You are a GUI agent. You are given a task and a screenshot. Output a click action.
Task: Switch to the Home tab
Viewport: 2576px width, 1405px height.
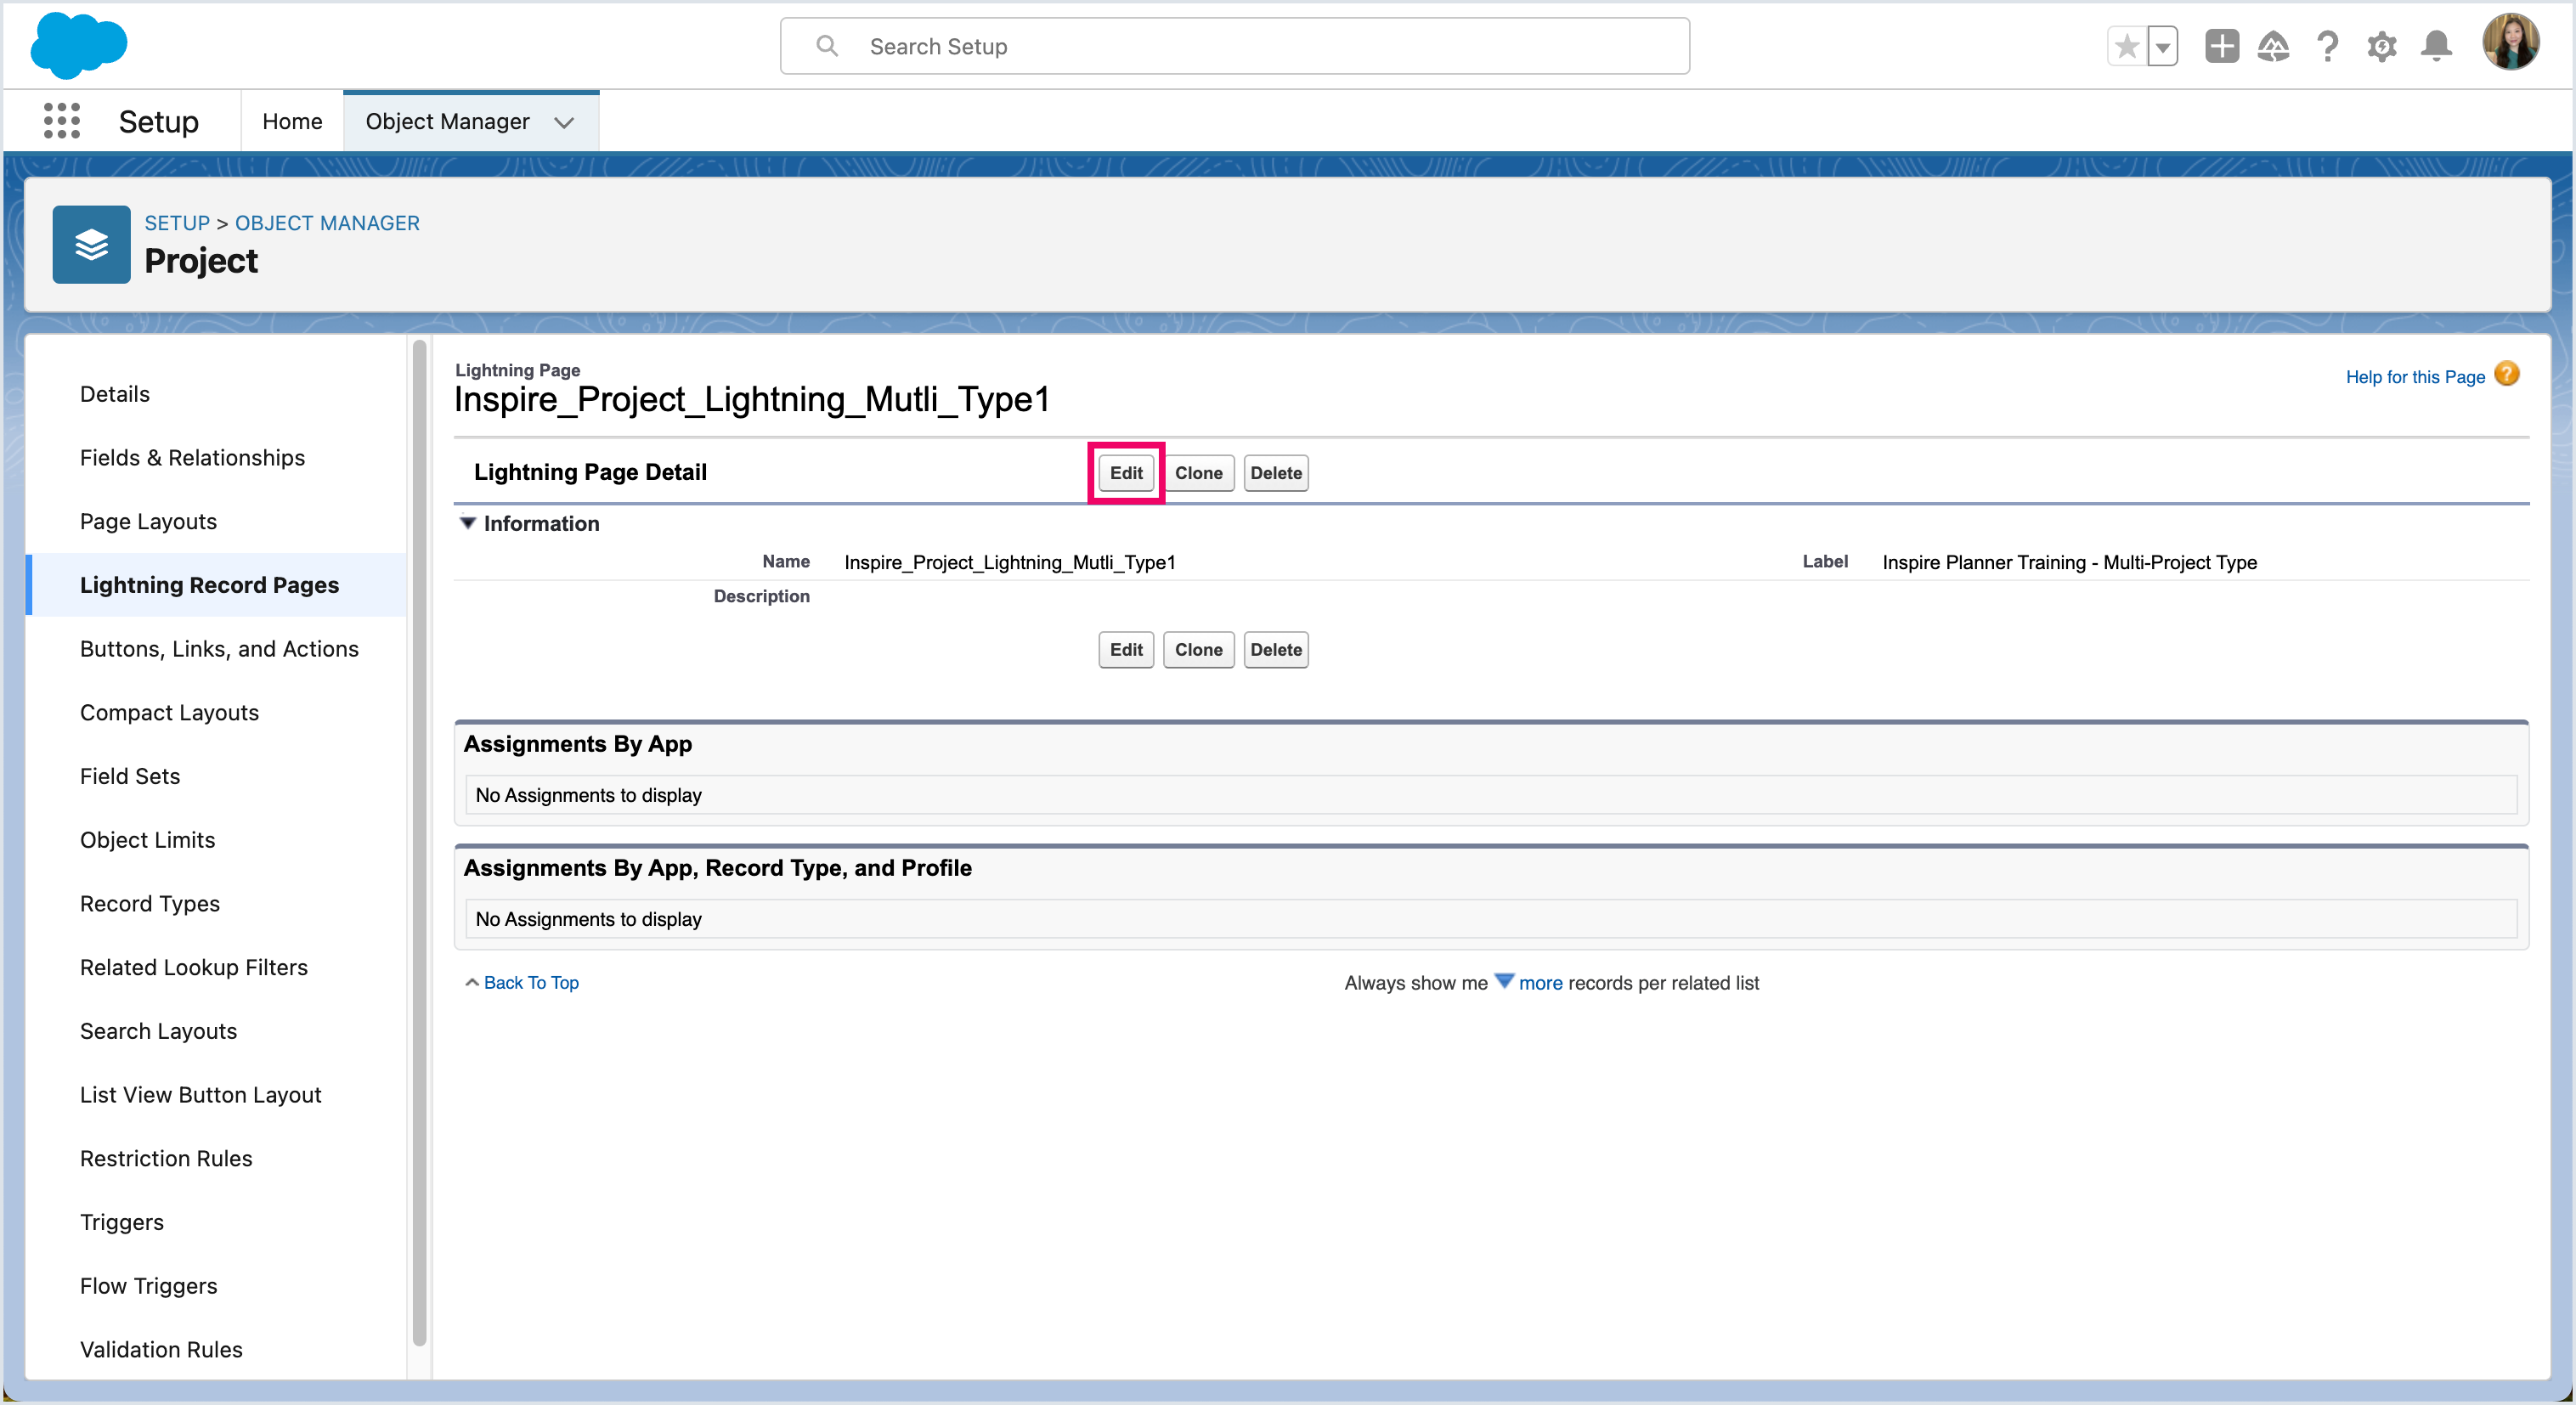click(x=292, y=121)
